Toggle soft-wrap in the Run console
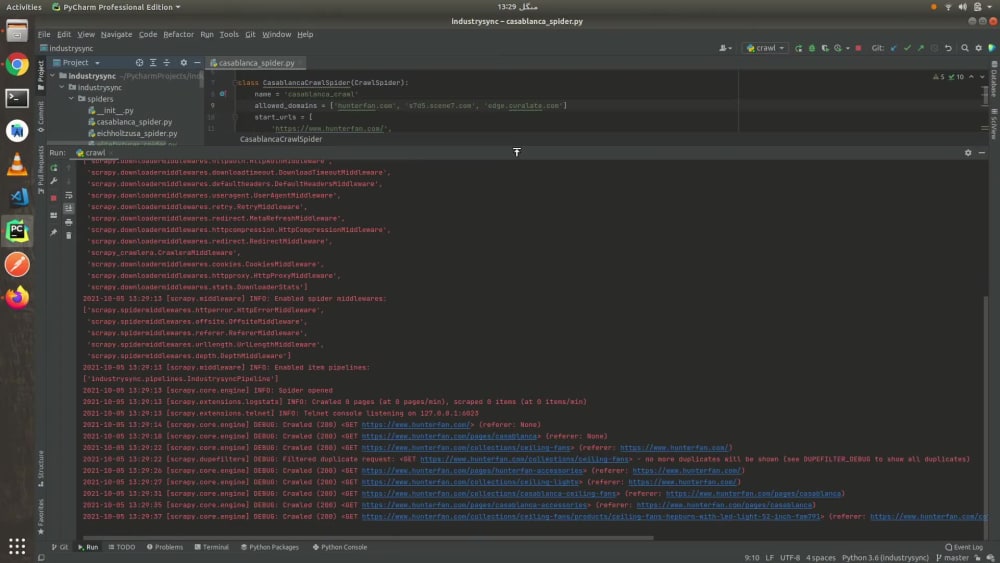The width and height of the screenshot is (1000, 563). click(x=69, y=195)
